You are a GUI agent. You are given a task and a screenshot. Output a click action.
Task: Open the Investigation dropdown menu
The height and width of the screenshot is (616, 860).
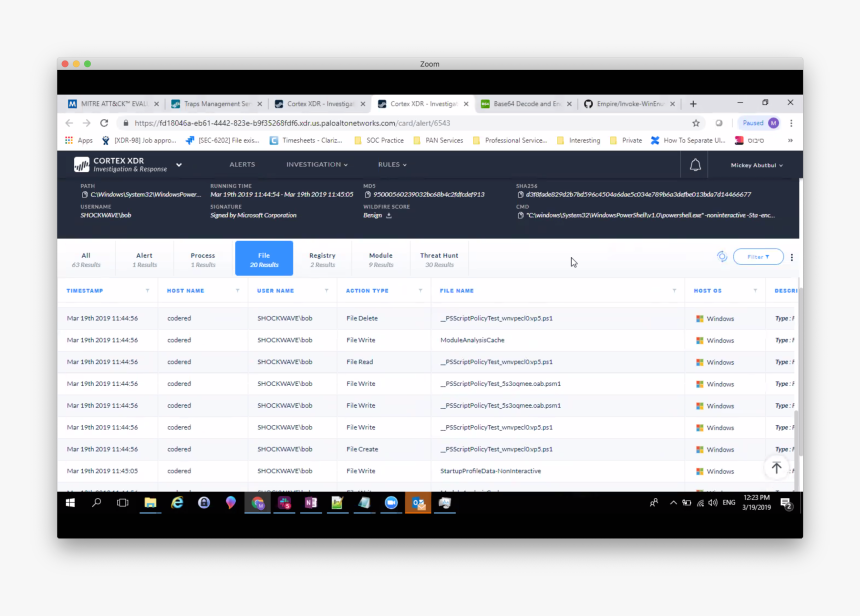[x=317, y=165]
